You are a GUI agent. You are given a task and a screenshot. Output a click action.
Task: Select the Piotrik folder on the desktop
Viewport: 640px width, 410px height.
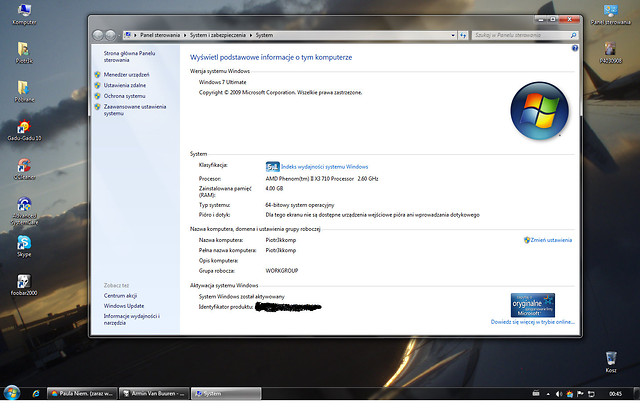(24, 52)
